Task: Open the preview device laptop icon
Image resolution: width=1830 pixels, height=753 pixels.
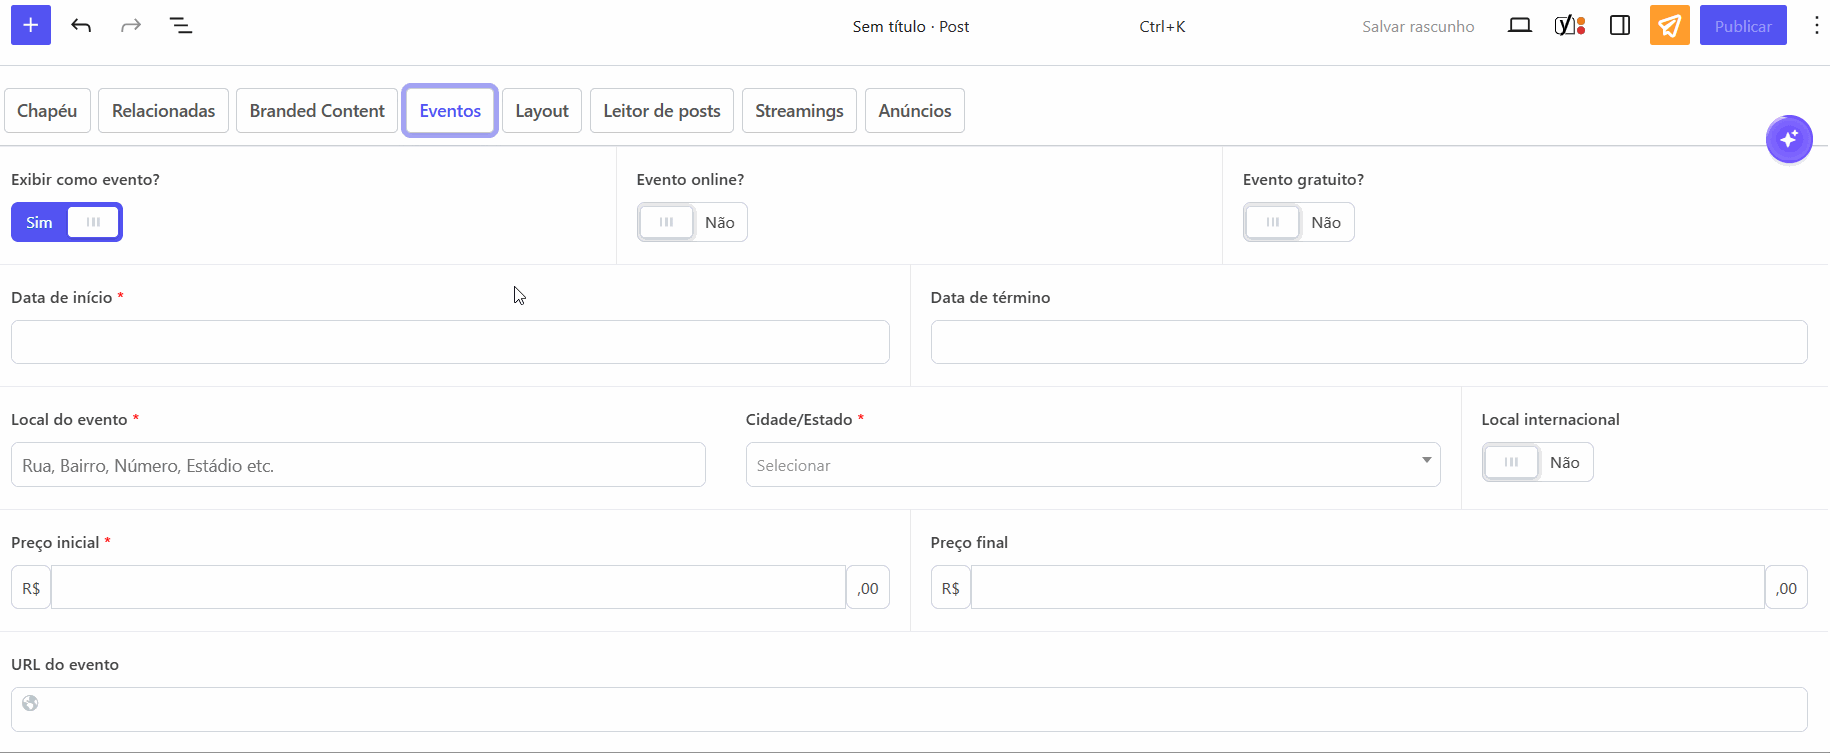Action: pyautogui.click(x=1519, y=26)
